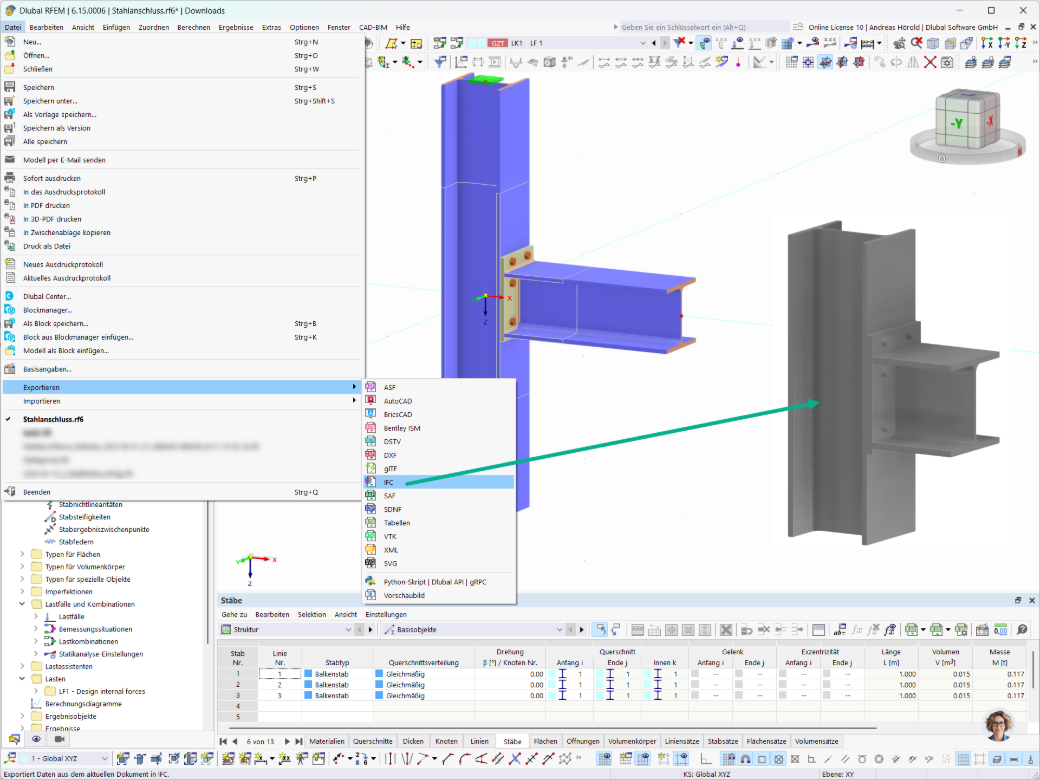Image resolution: width=1040 pixels, height=780 pixels.
Task: Click the user avatar photo
Action: [x=998, y=724]
